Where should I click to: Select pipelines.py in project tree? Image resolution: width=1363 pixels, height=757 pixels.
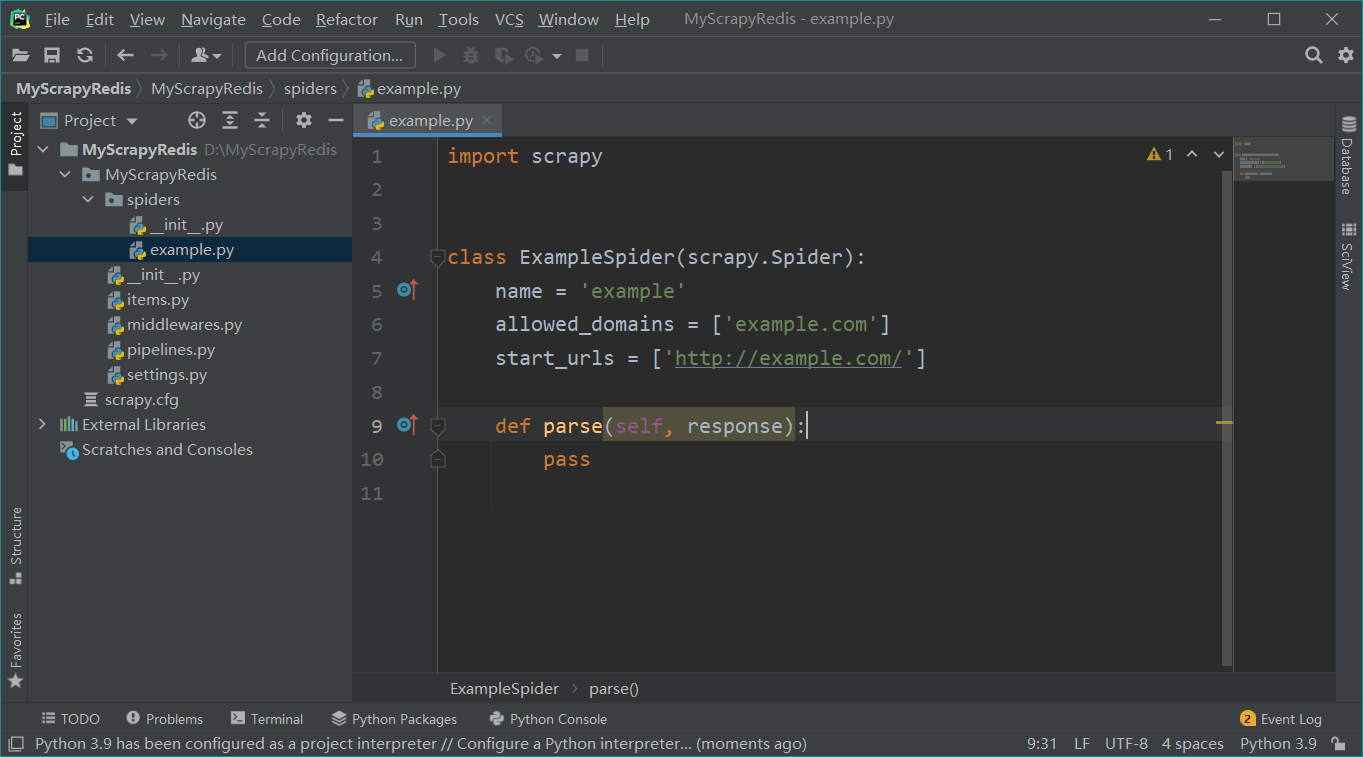pos(171,350)
